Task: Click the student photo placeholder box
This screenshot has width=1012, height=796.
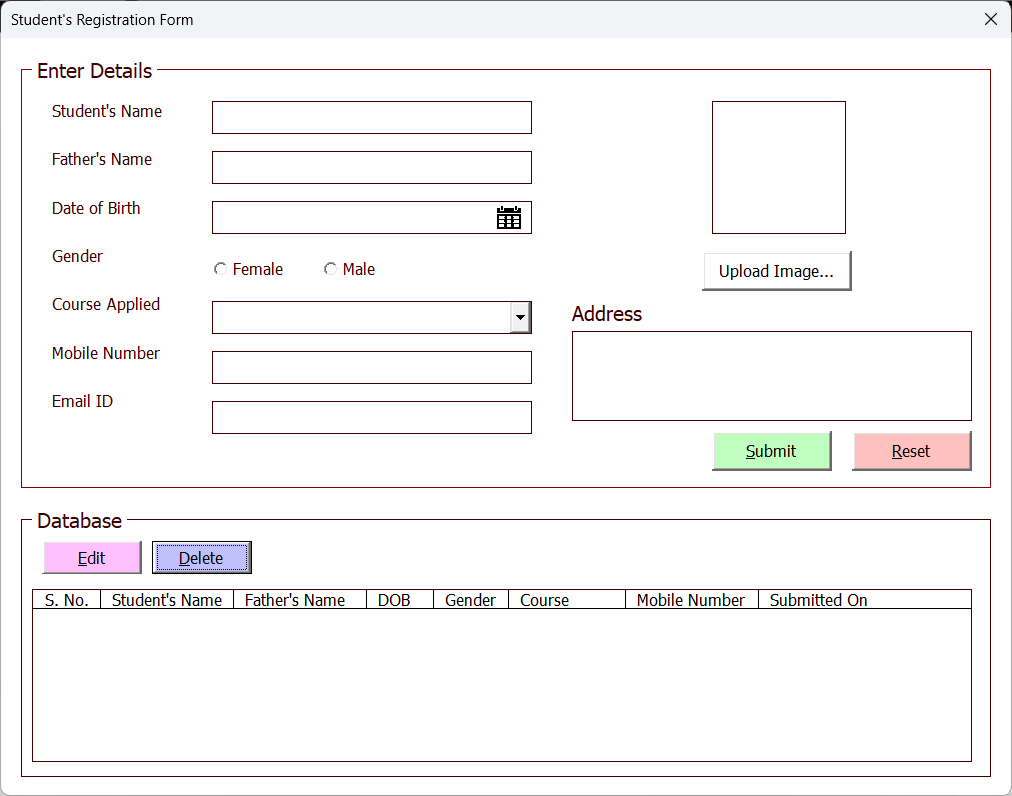Action: [779, 168]
